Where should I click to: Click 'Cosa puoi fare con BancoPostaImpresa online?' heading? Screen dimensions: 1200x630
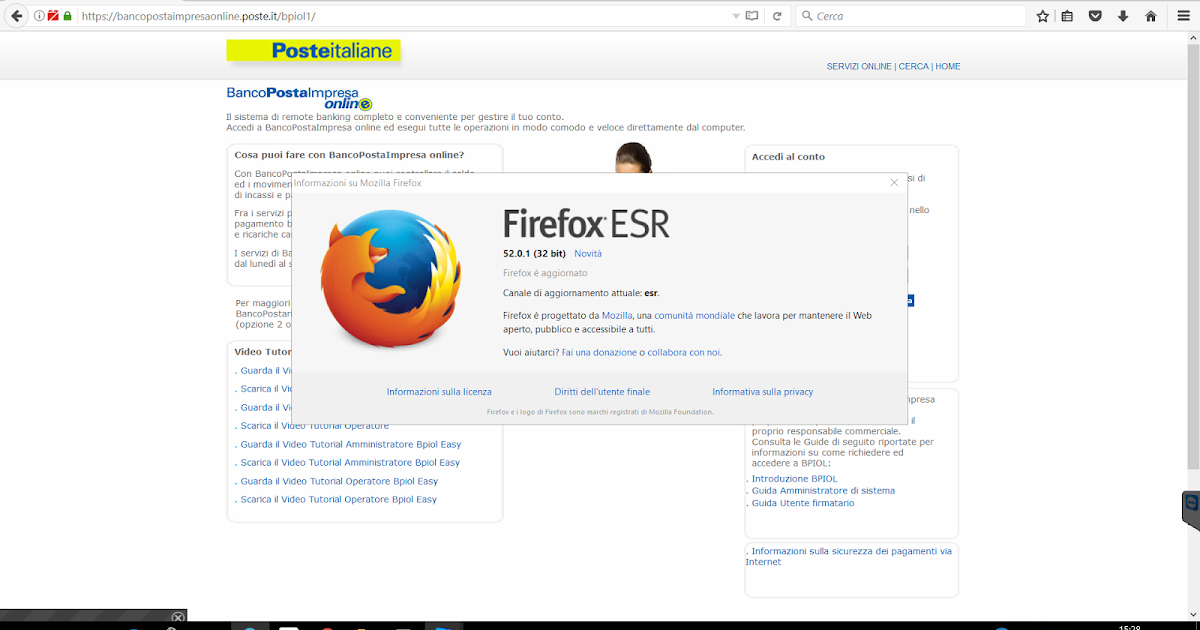point(349,155)
